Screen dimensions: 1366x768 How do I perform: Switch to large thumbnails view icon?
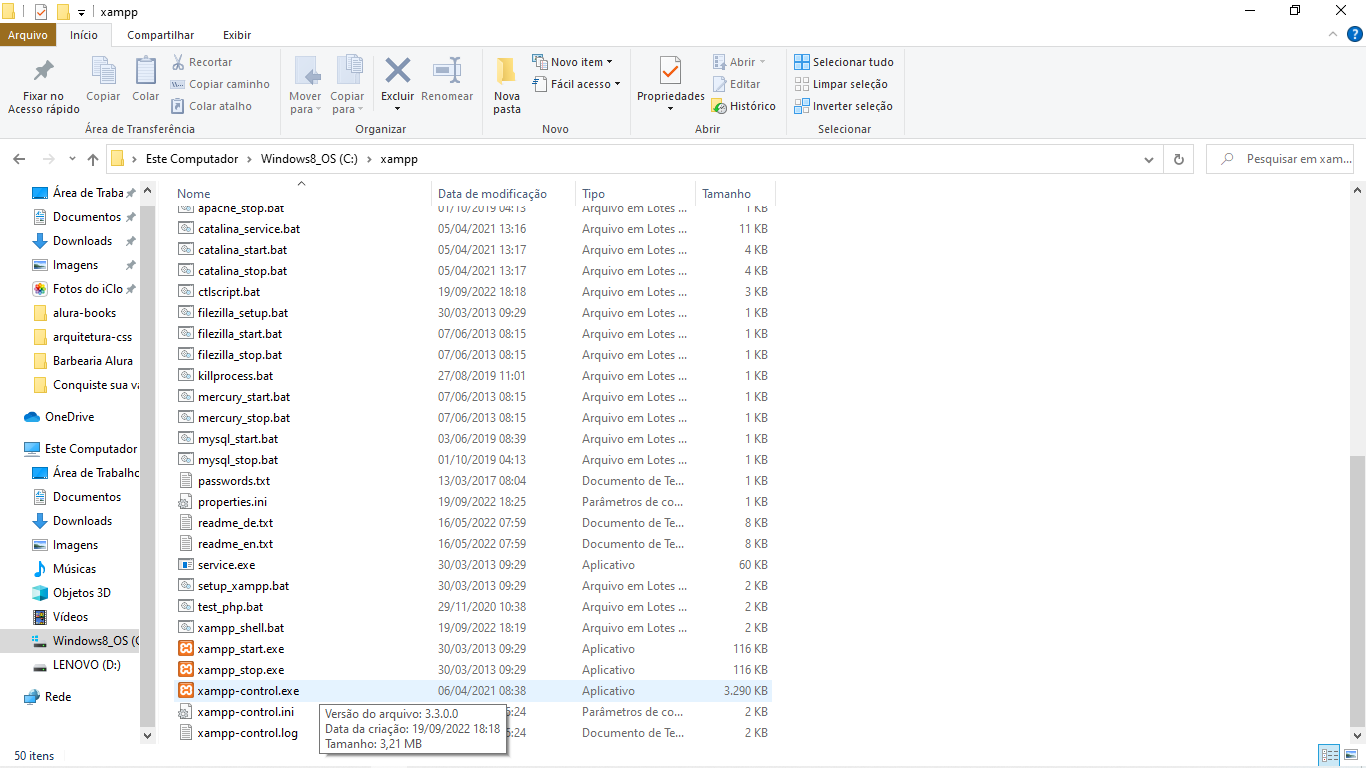point(1351,756)
